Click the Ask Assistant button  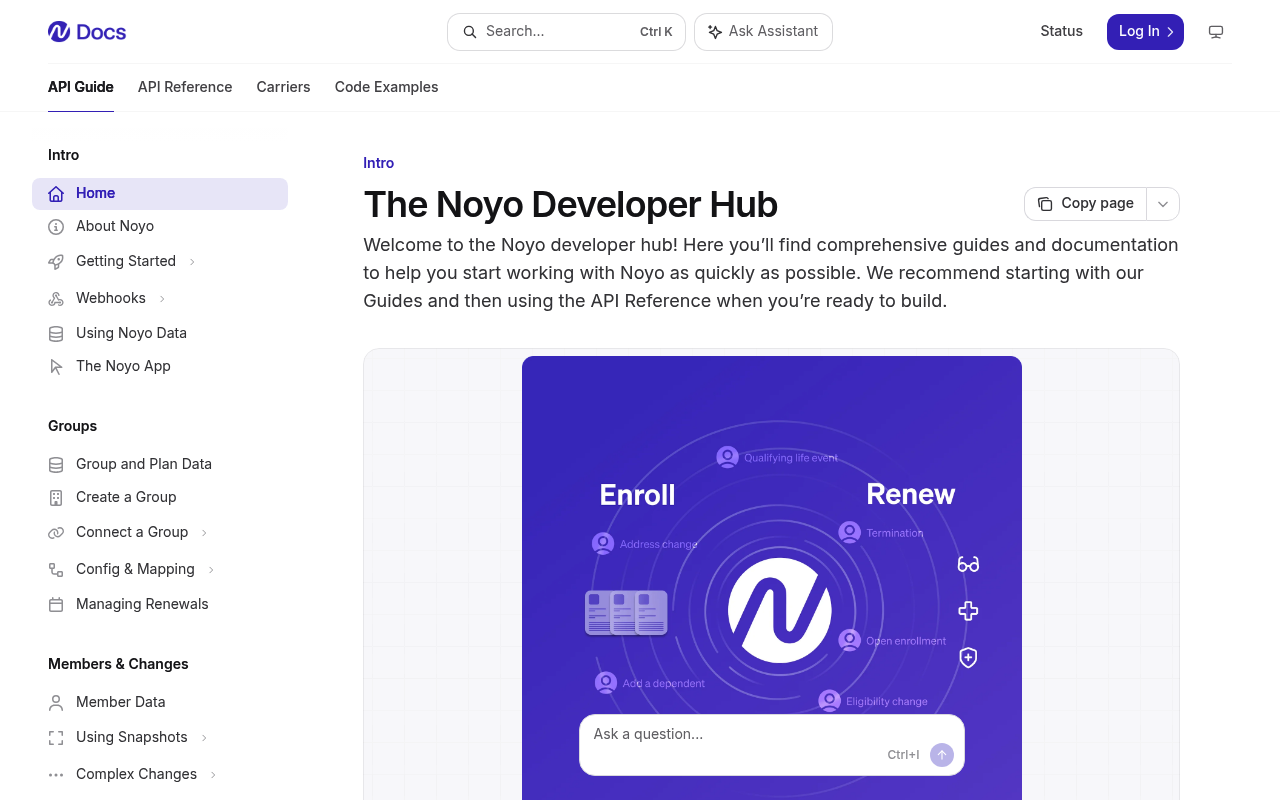coord(763,32)
